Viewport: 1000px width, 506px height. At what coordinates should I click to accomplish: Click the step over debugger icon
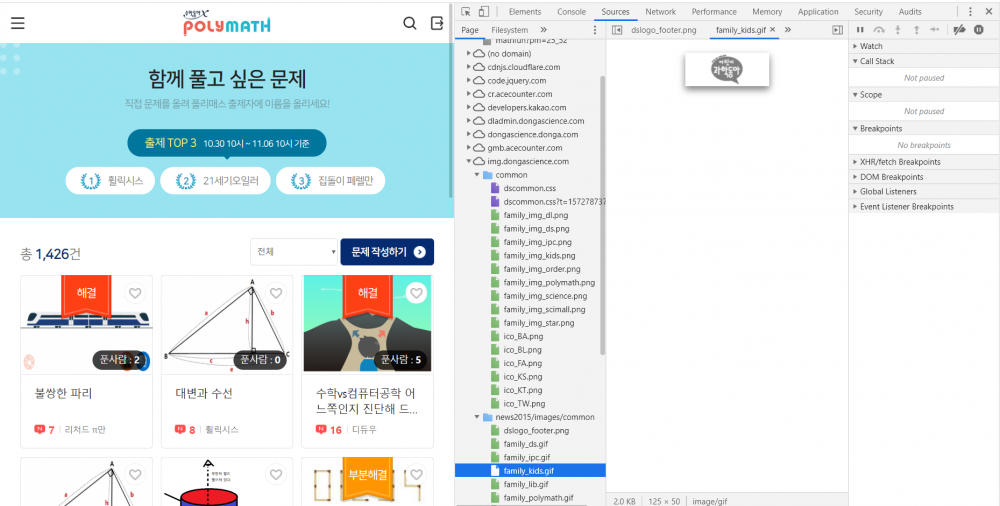tap(879, 30)
